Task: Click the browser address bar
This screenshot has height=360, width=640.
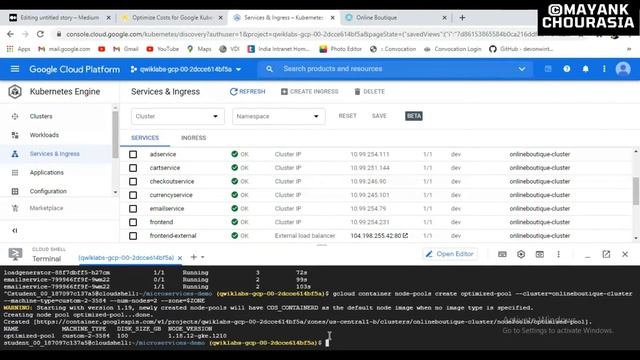Action: coord(300,34)
